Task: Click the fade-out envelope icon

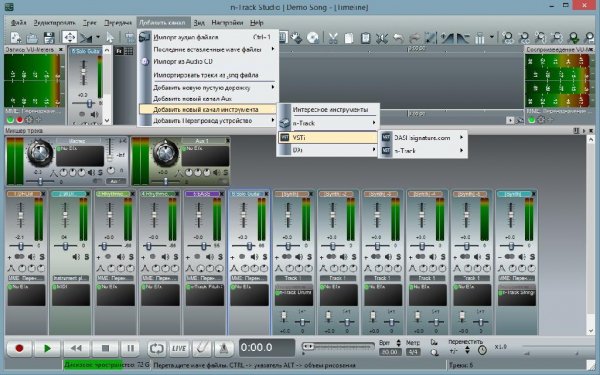Action: pos(463,38)
